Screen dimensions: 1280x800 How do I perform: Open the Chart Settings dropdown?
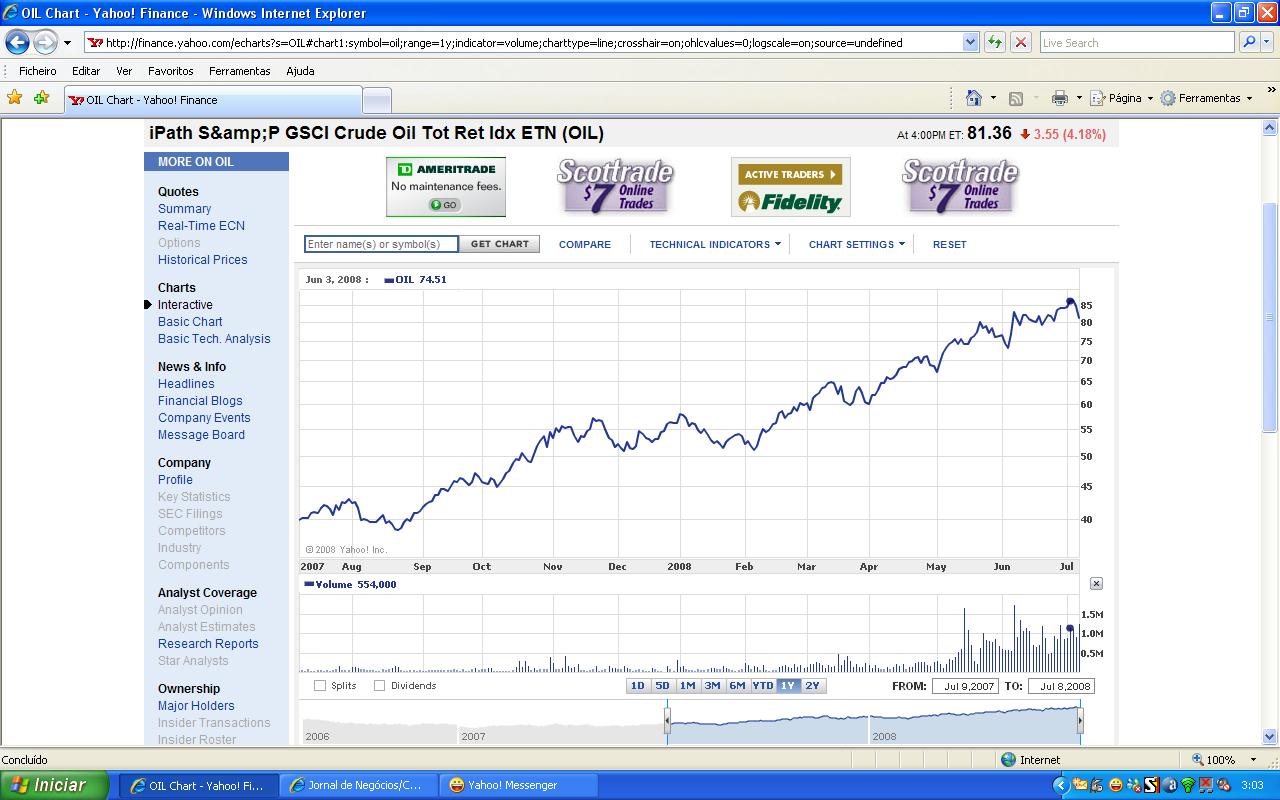856,244
